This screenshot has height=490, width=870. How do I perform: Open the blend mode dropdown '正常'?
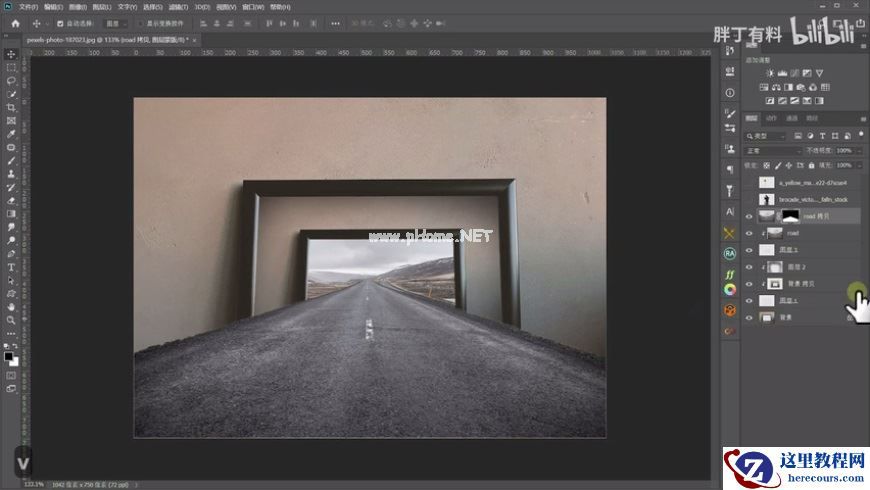773,151
